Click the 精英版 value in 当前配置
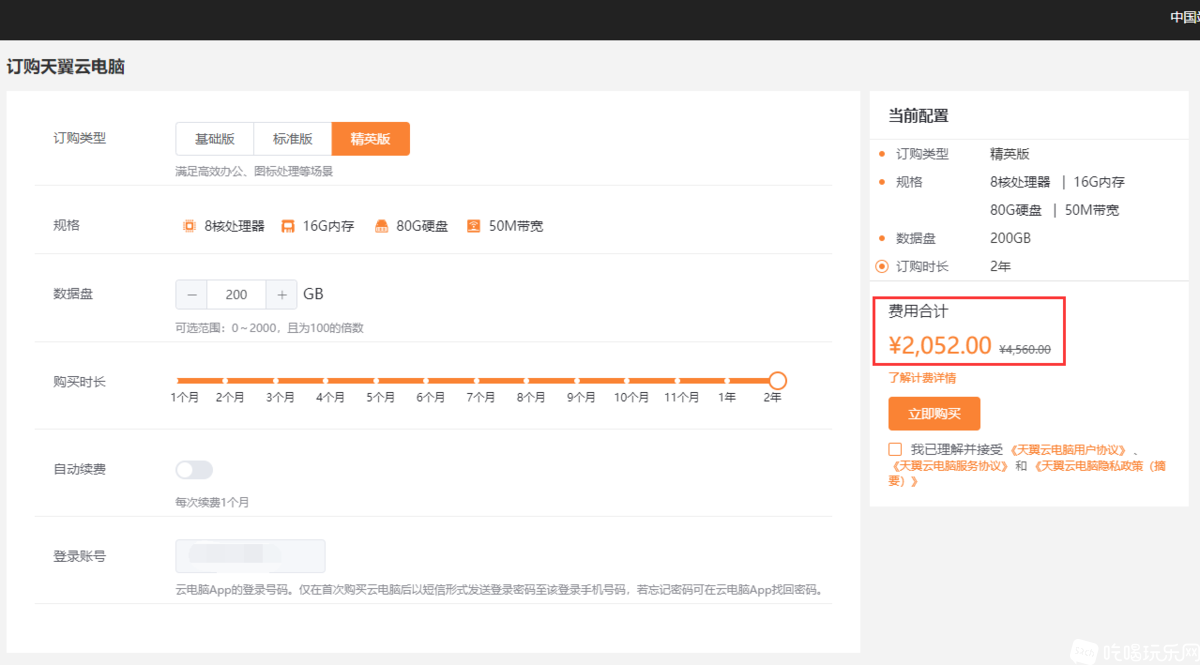 click(x=1009, y=154)
